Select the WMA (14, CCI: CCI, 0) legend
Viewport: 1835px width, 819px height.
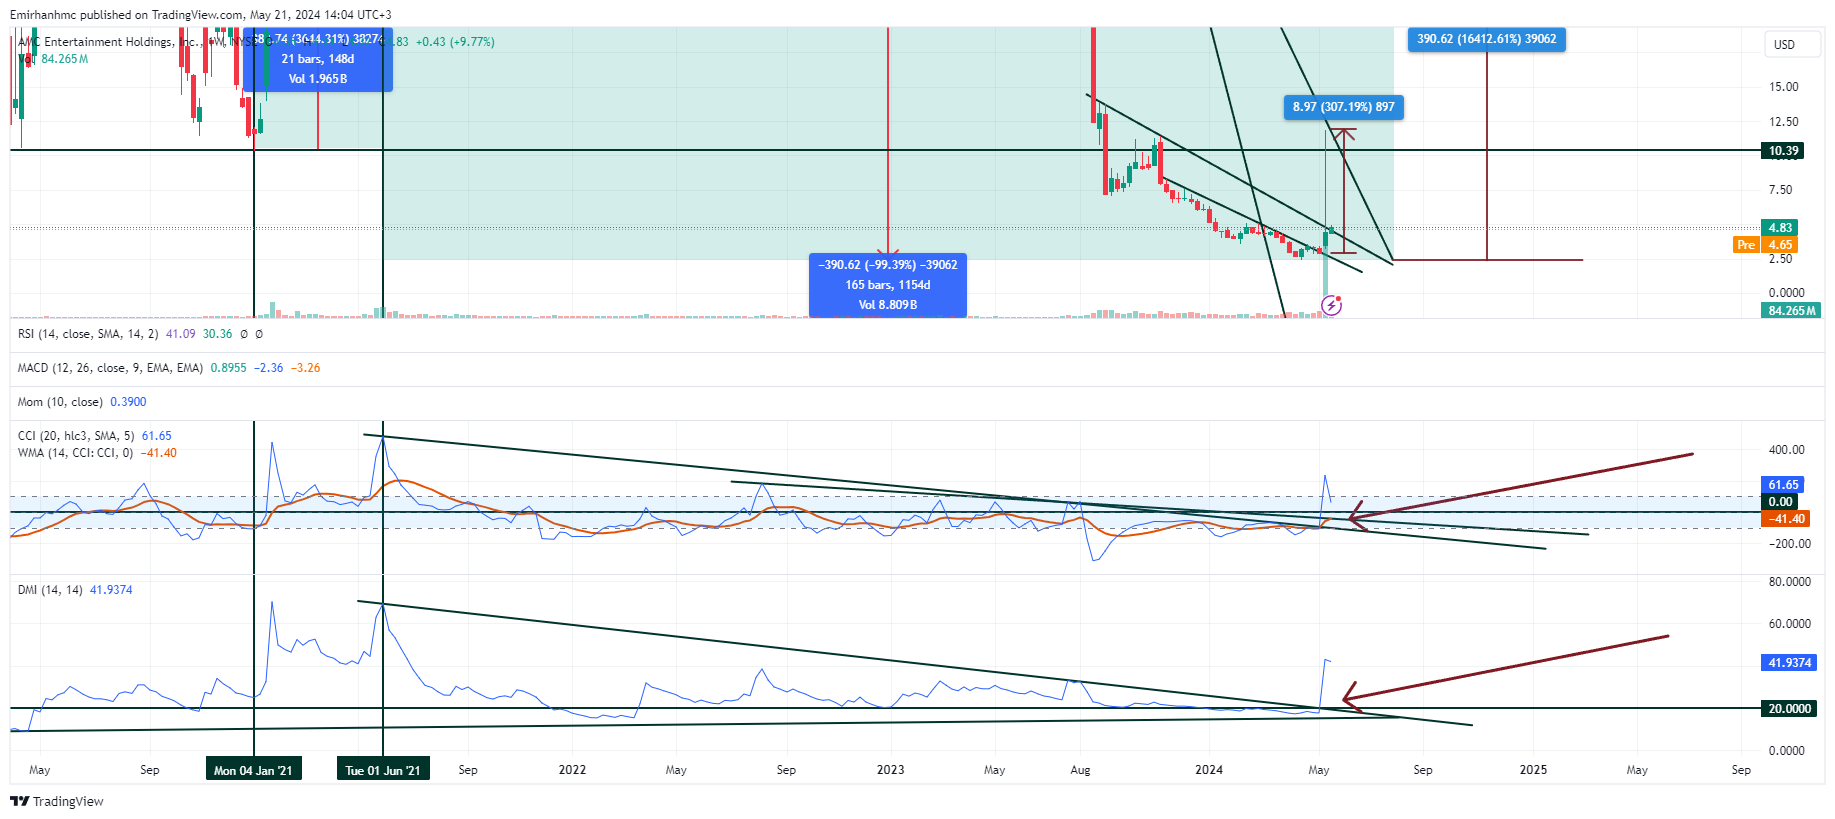click(x=75, y=453)
